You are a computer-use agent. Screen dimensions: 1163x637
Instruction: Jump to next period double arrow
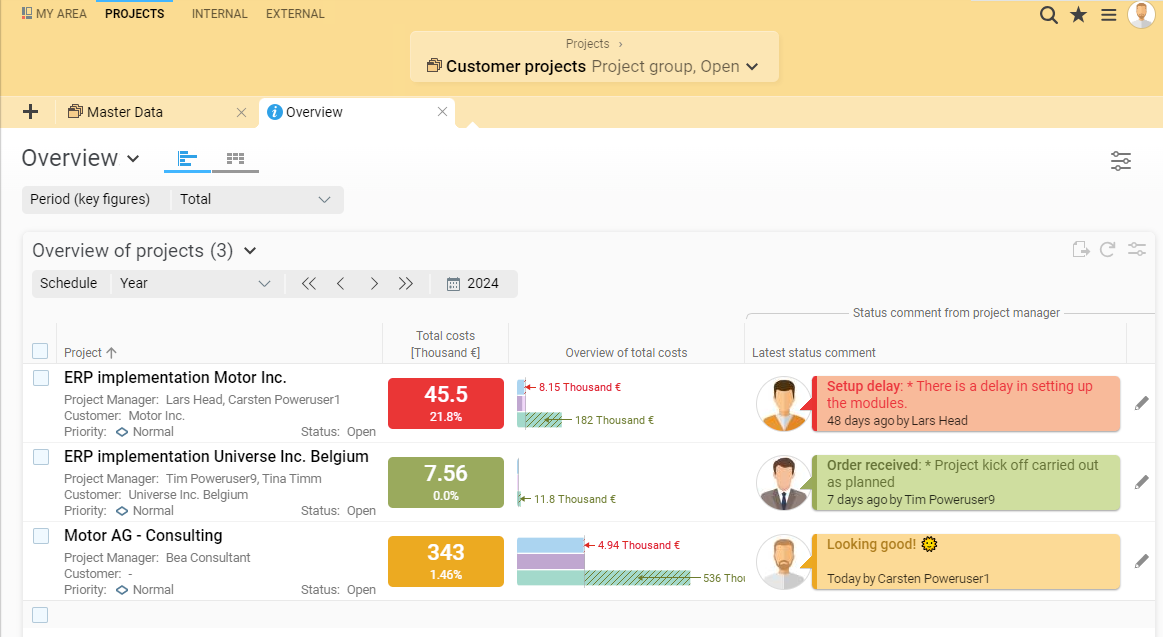tap(406, 283)
